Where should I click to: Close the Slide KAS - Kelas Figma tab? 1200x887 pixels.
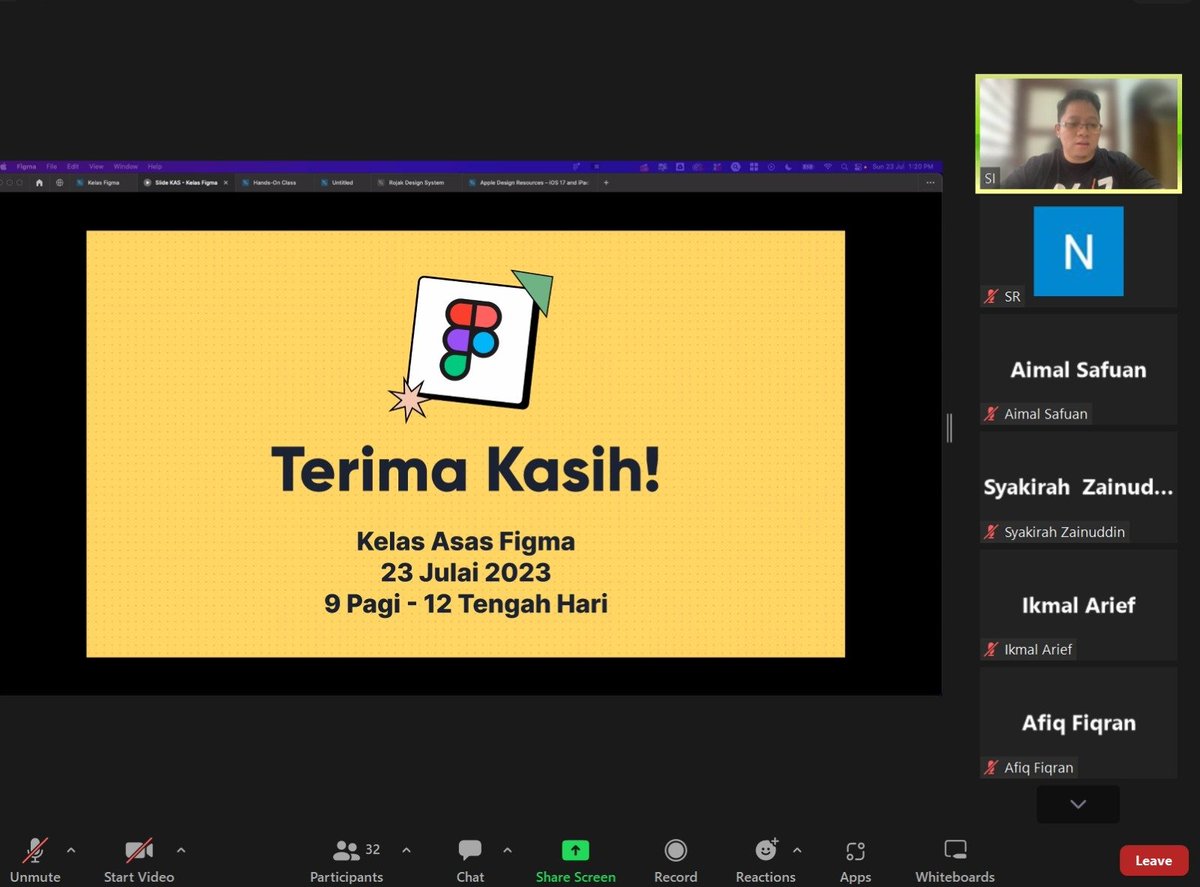(226, 183)
